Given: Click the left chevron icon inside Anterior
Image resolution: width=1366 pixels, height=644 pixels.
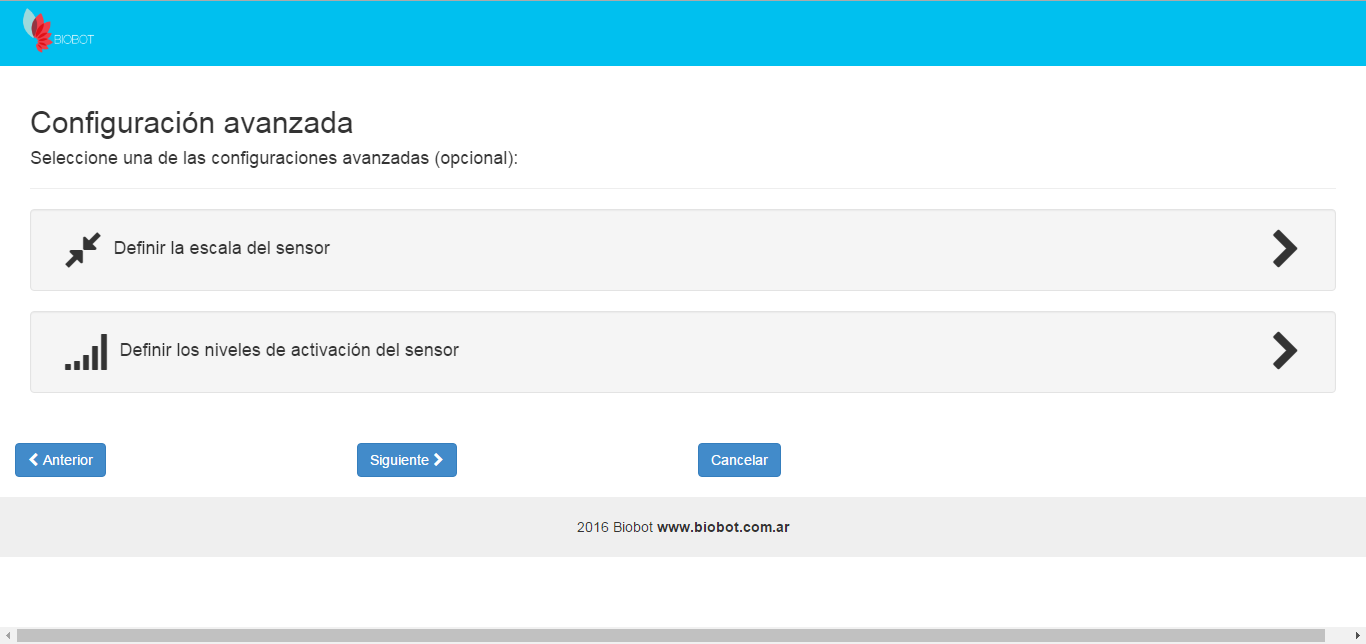Looking at the screenshot, I should (34, 460).
